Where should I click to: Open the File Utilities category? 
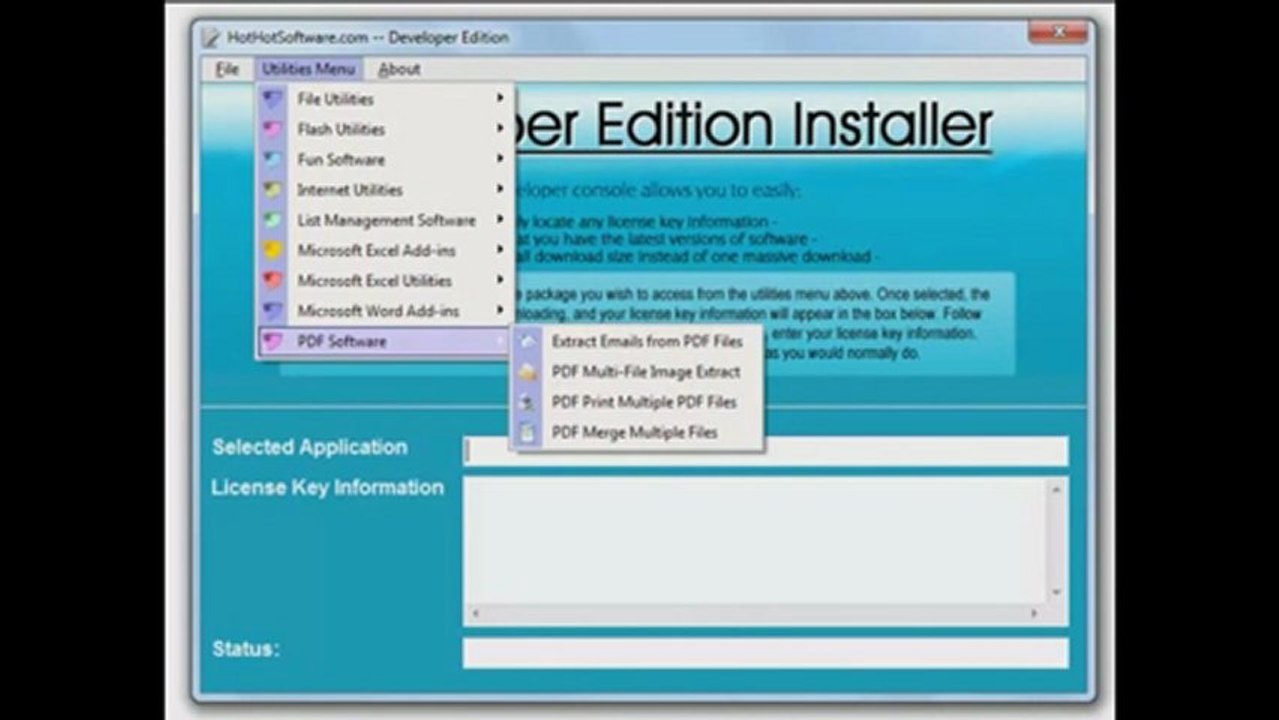[x=385, y=99]
